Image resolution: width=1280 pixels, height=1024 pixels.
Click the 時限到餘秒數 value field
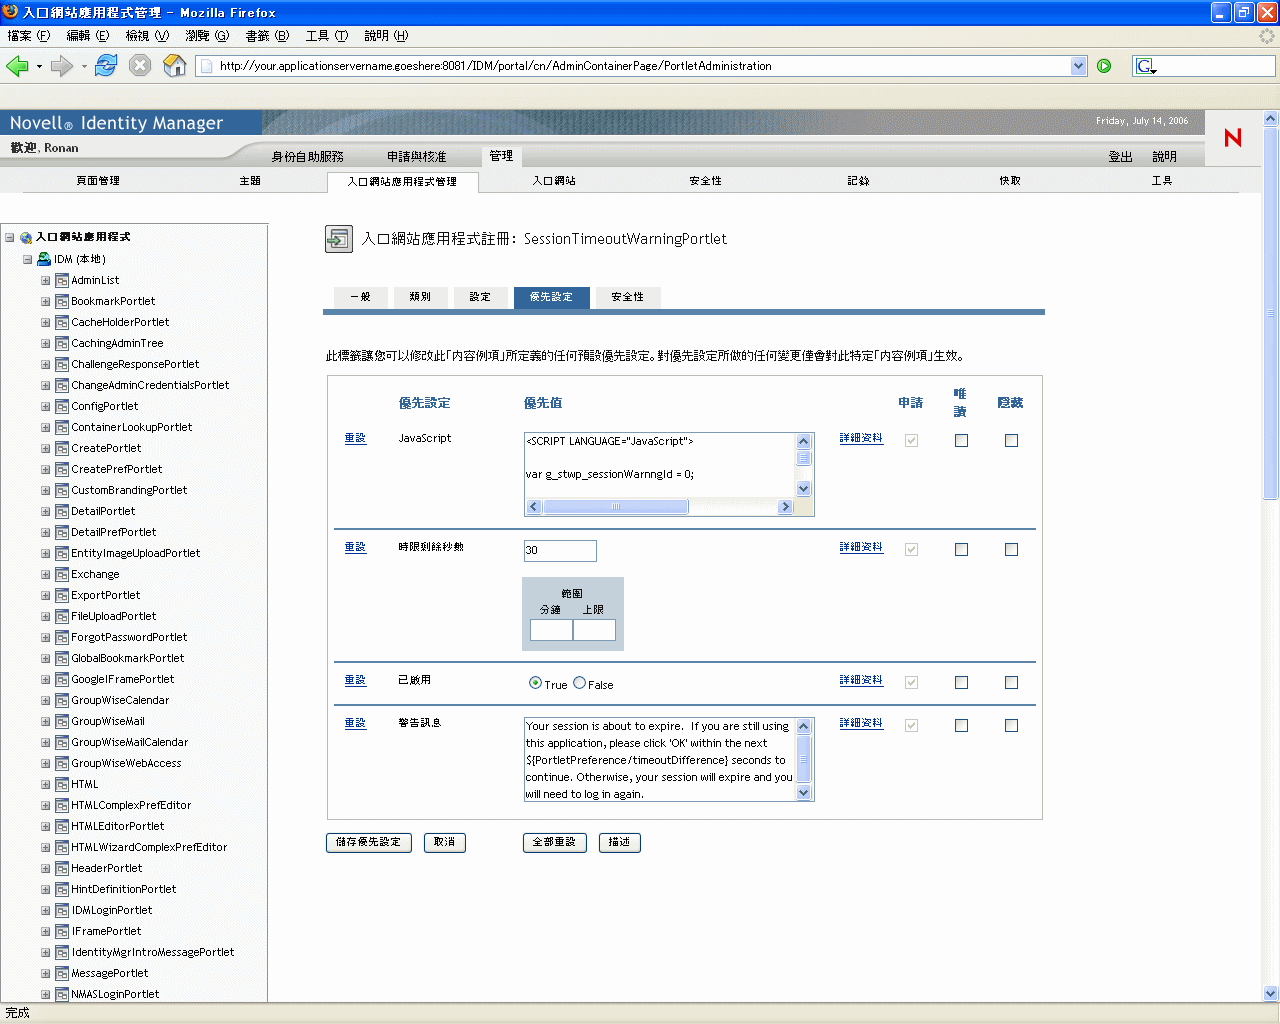(560, 550)
